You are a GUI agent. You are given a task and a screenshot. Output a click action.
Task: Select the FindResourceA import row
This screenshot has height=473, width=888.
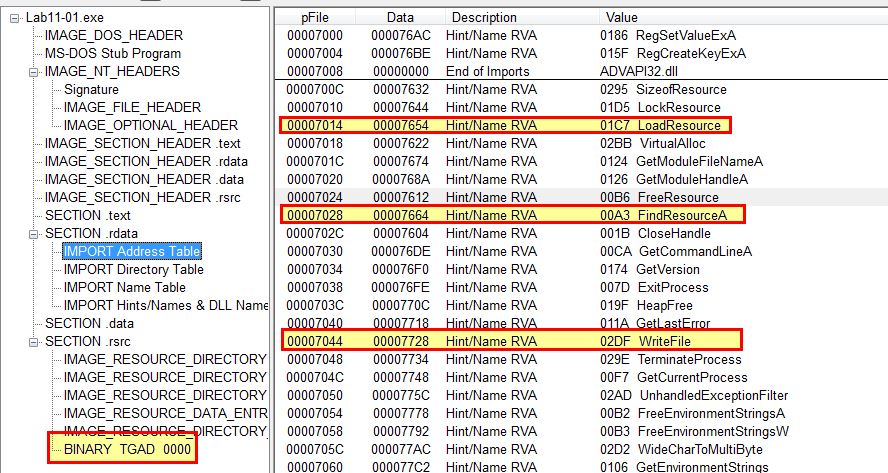point(513,215)
